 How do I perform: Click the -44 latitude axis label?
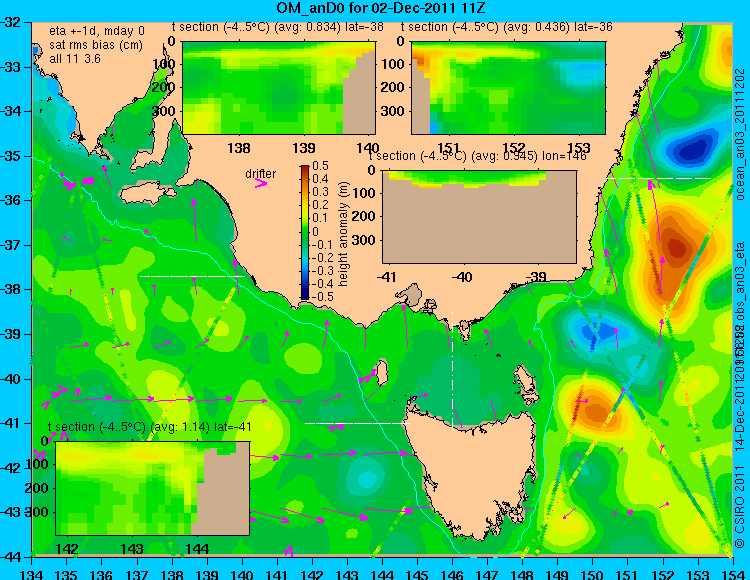click(12, 557)
